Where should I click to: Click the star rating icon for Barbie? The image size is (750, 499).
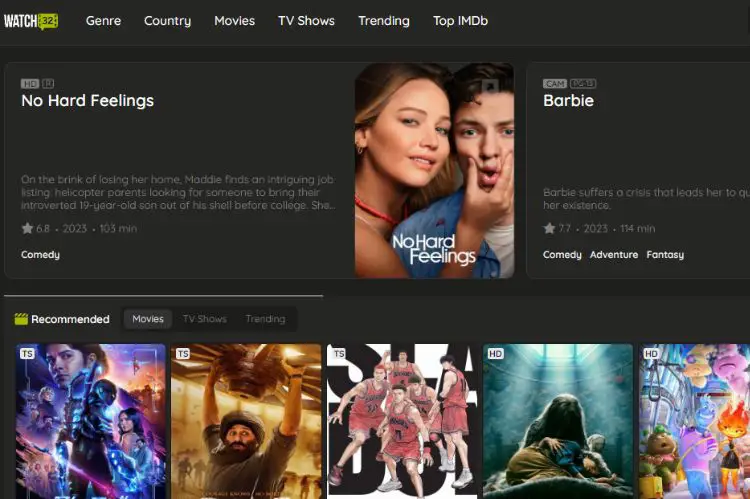549,228
